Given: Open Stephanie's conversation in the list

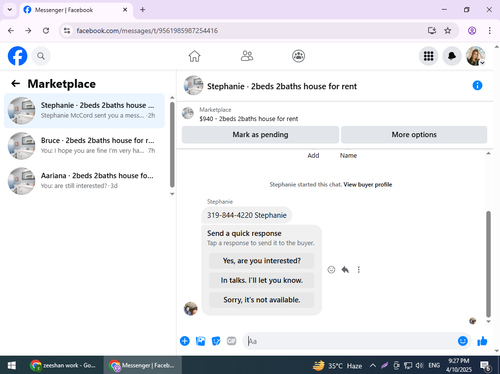Looking at the screenshot, I should tap(84, 111).
